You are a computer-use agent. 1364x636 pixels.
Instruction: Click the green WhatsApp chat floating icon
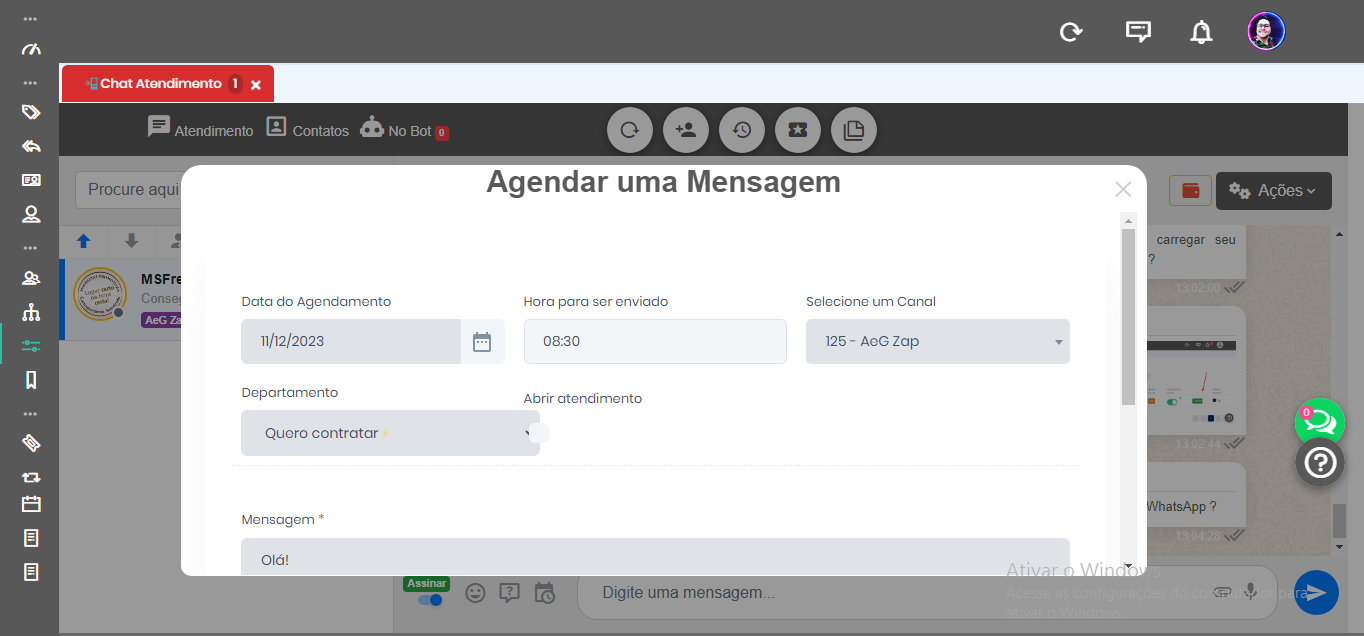[x=1319, y=422]
